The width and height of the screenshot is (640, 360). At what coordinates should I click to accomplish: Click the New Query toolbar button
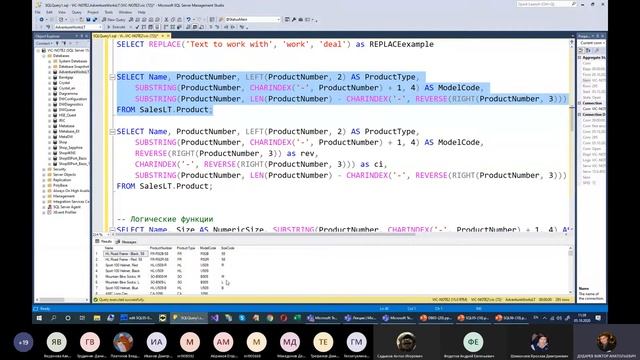pyautogui.click(x=113, y=20)
